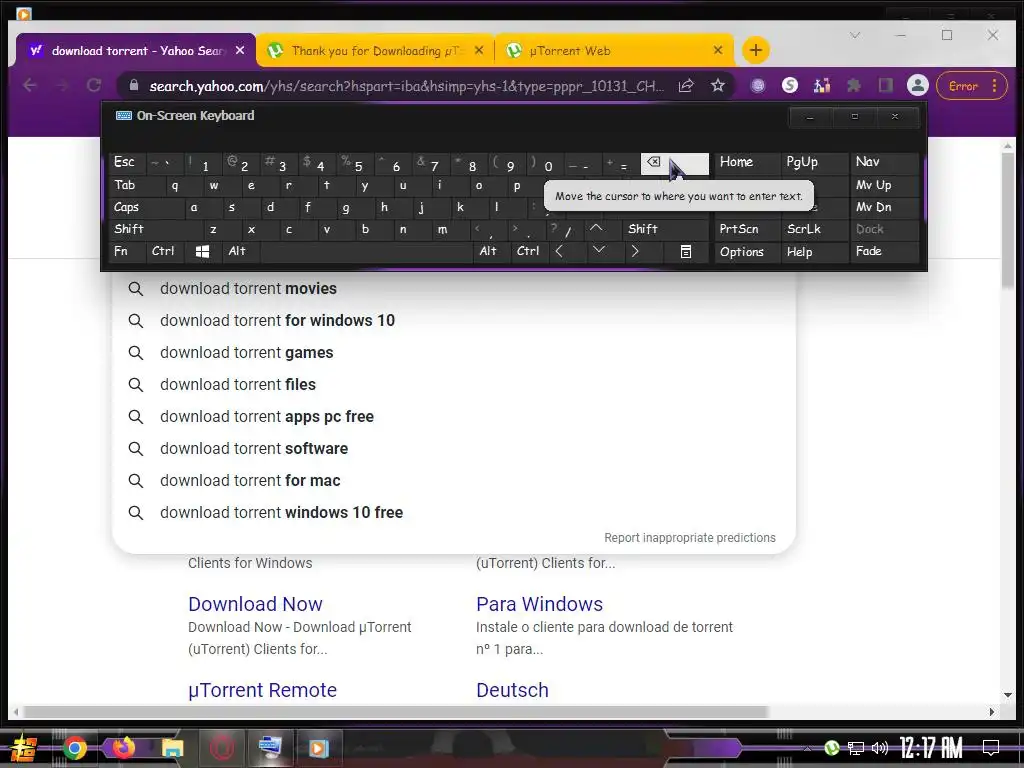This screenshot has width=1024, height=768.
Task: Select suggestion download torrent for mac
Action: [x=453, y=481]
